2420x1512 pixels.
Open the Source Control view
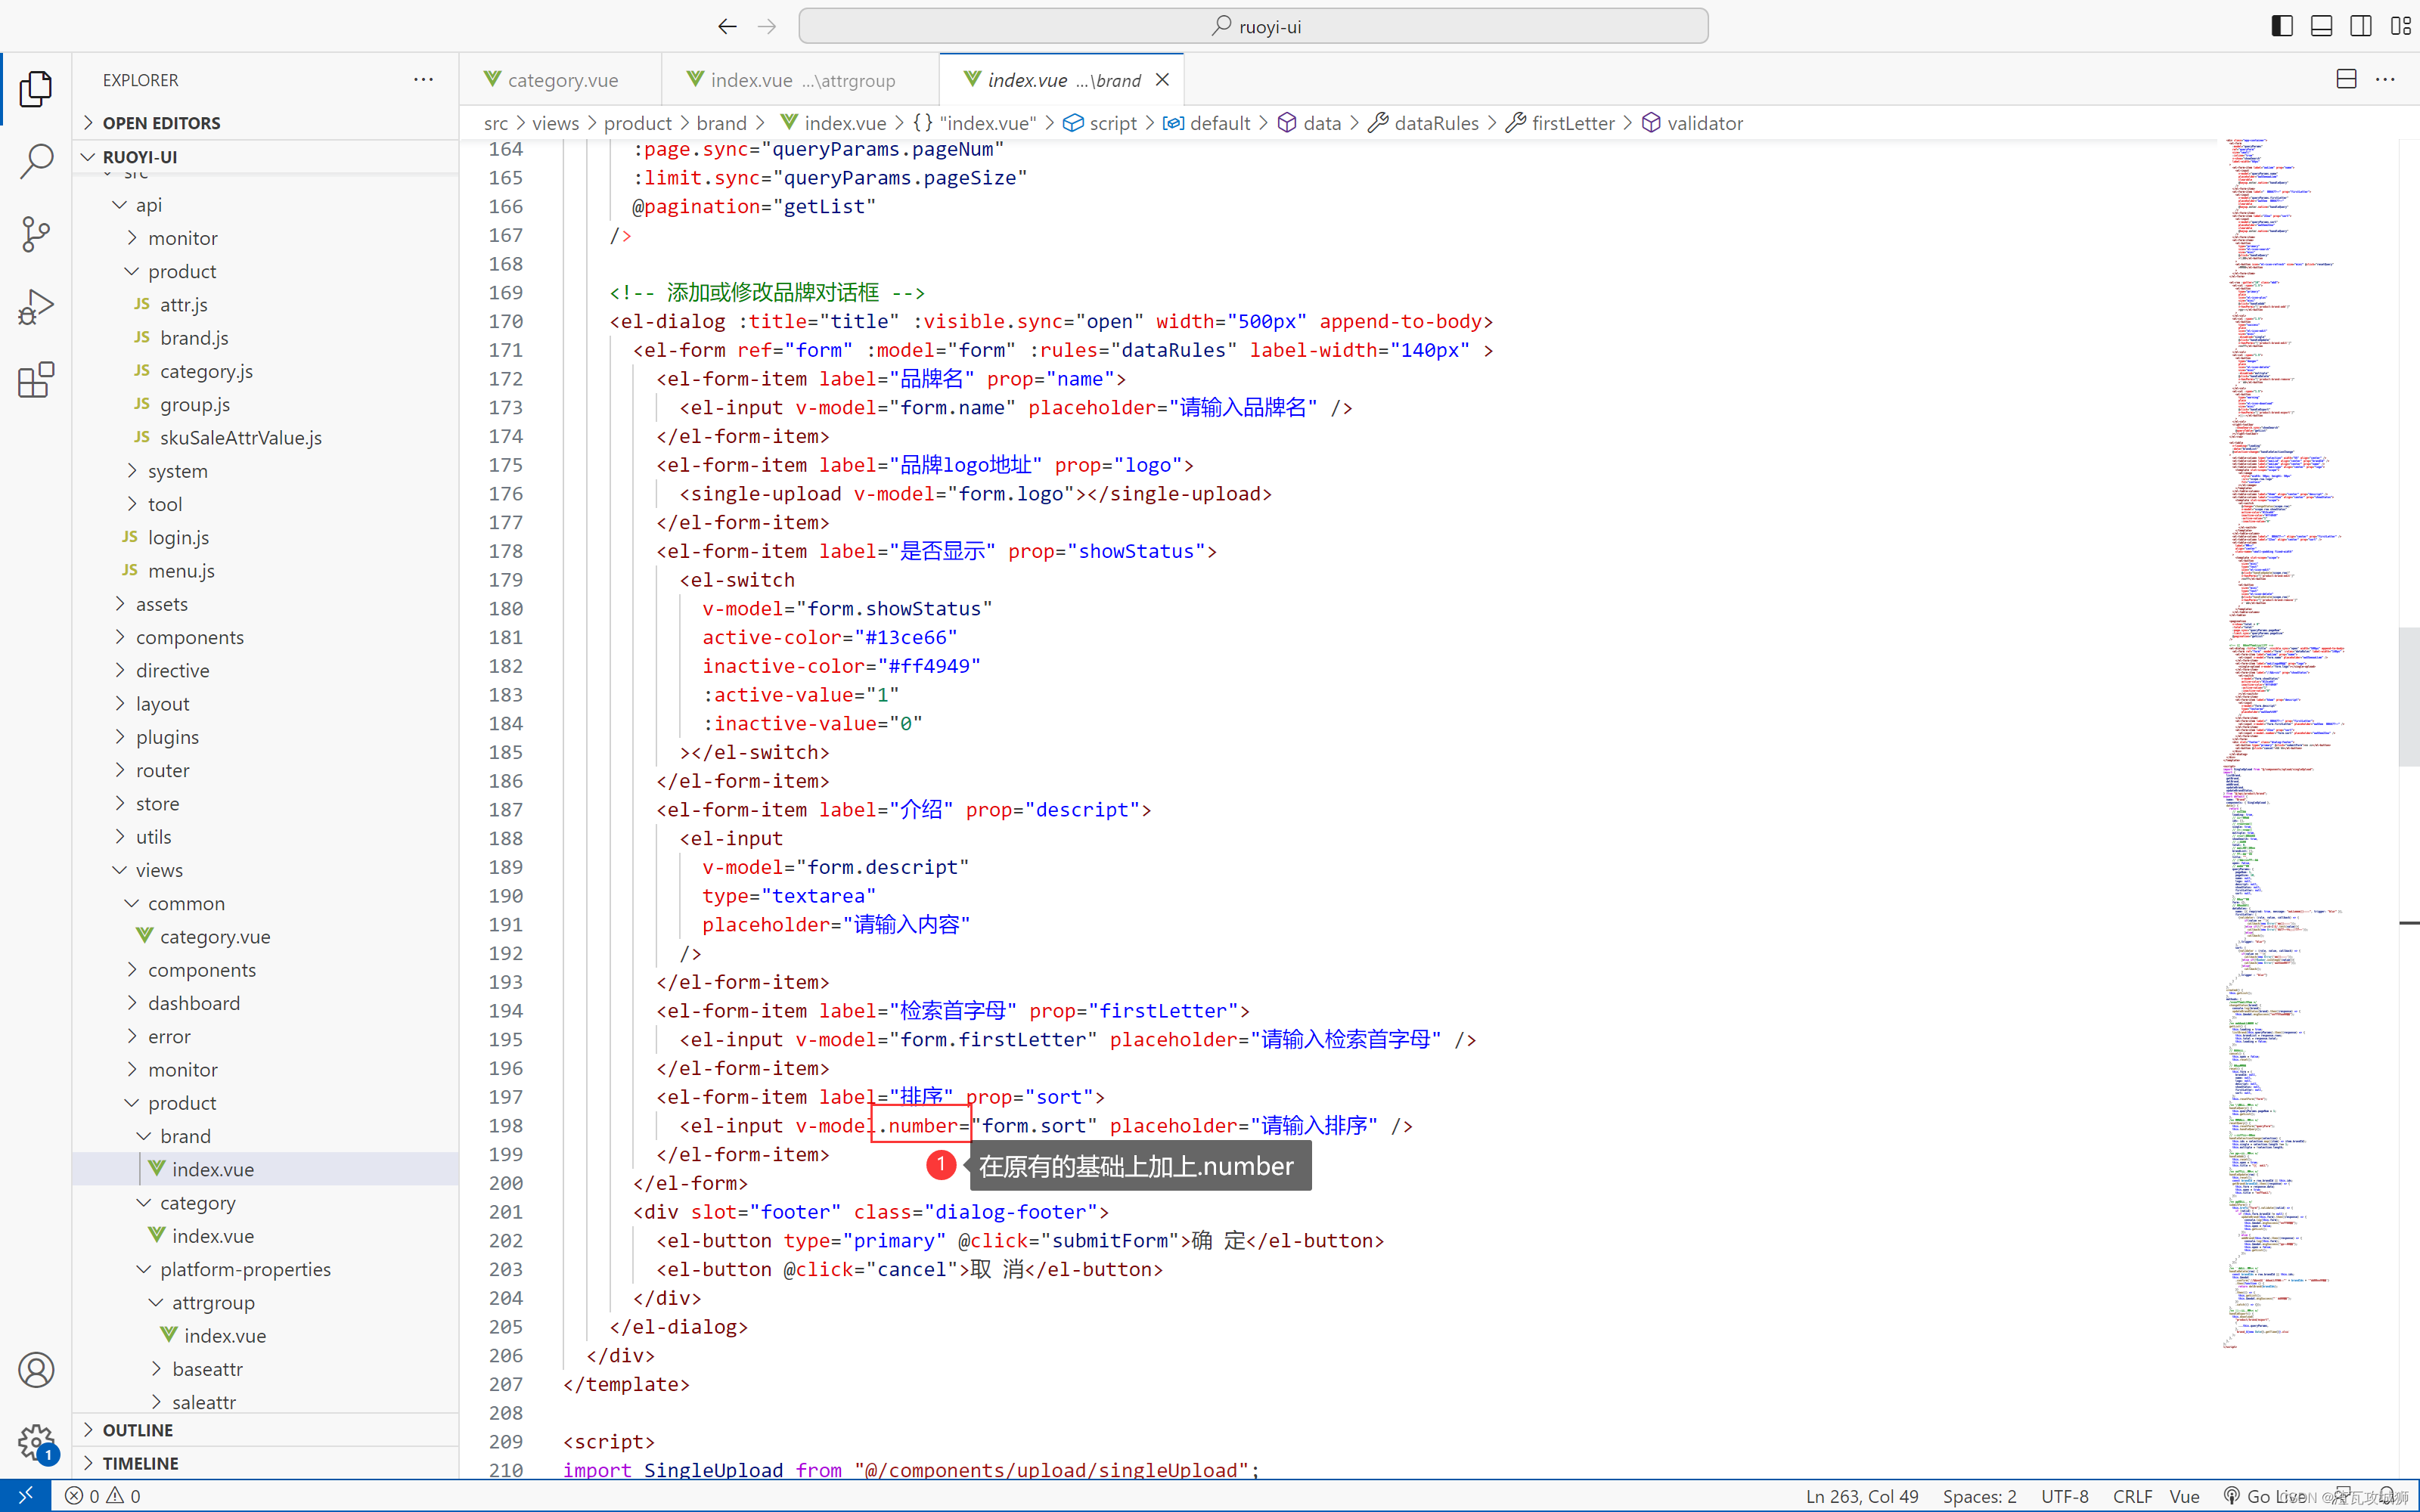36,234
